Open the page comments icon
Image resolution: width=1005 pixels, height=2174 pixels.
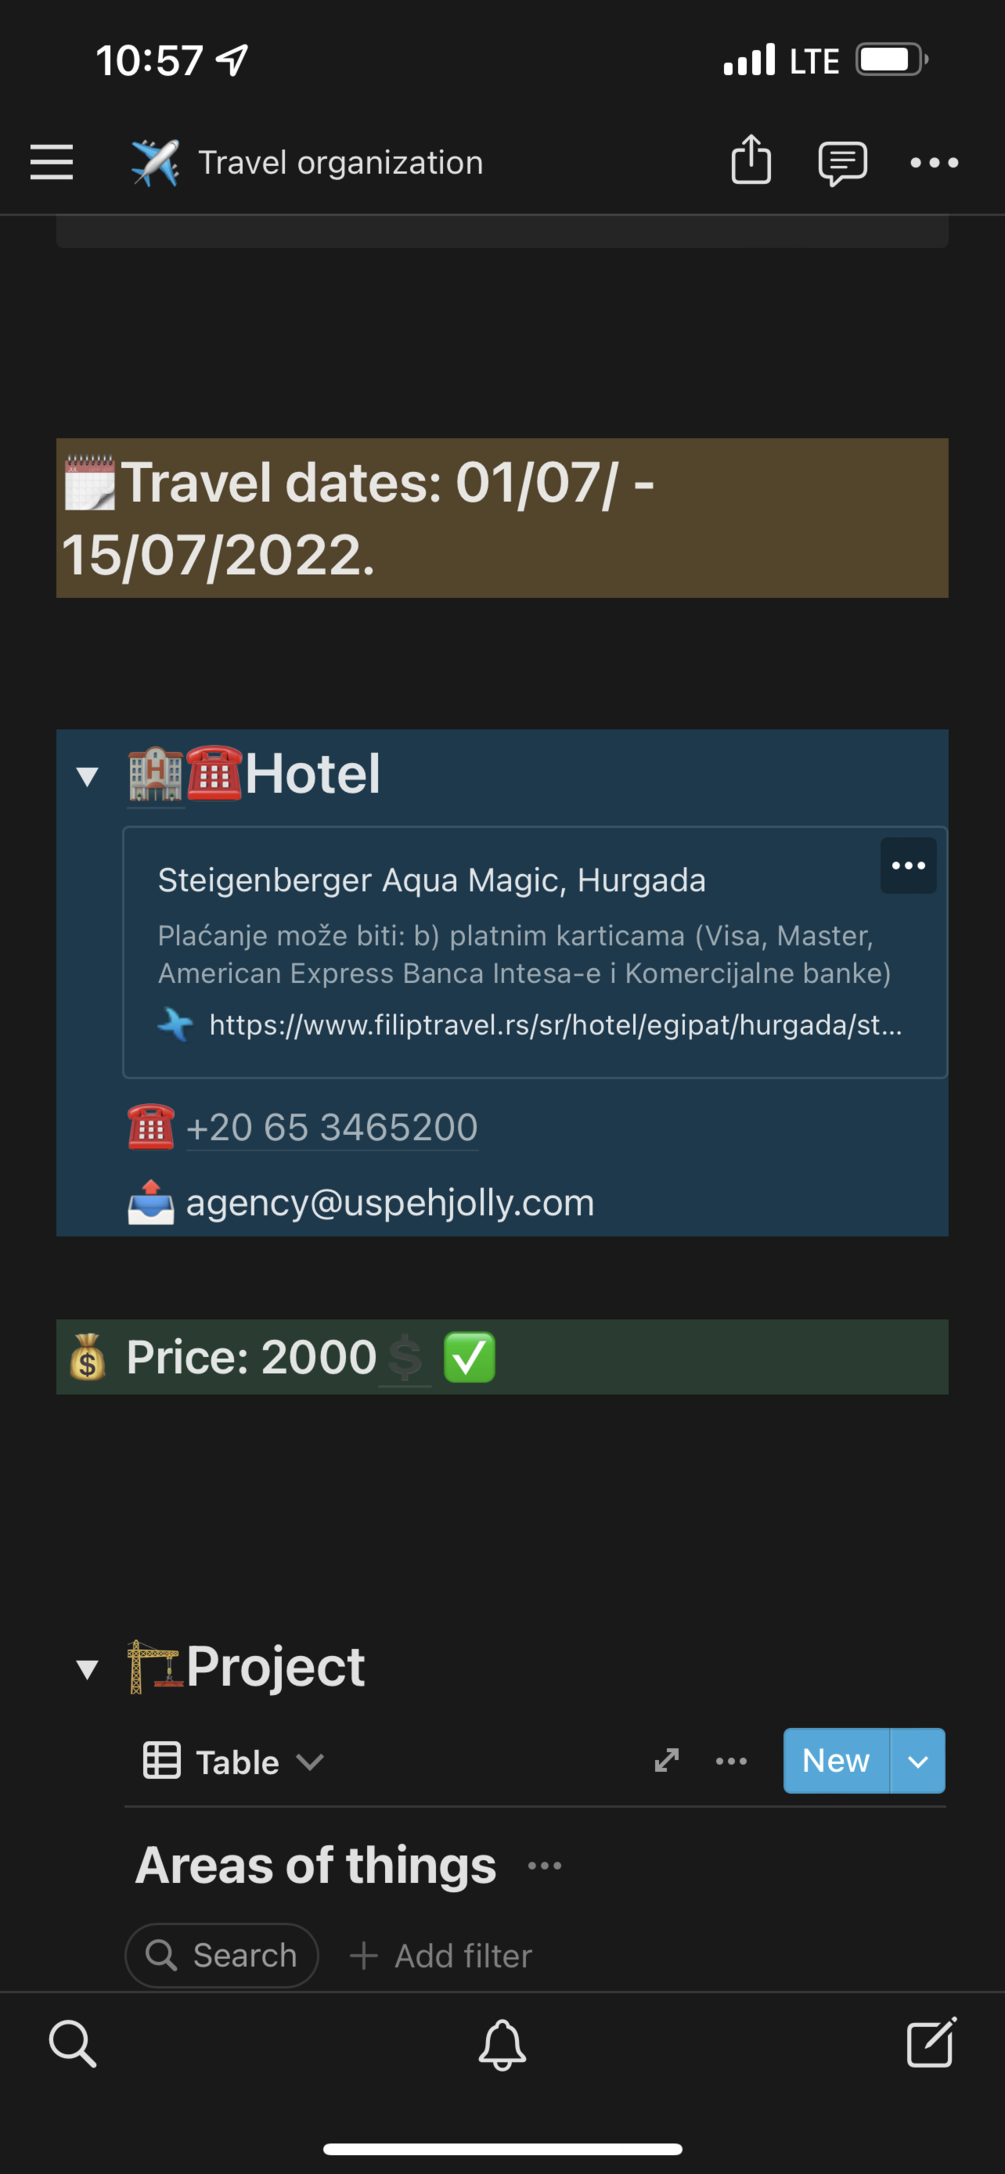click(842, 163)
